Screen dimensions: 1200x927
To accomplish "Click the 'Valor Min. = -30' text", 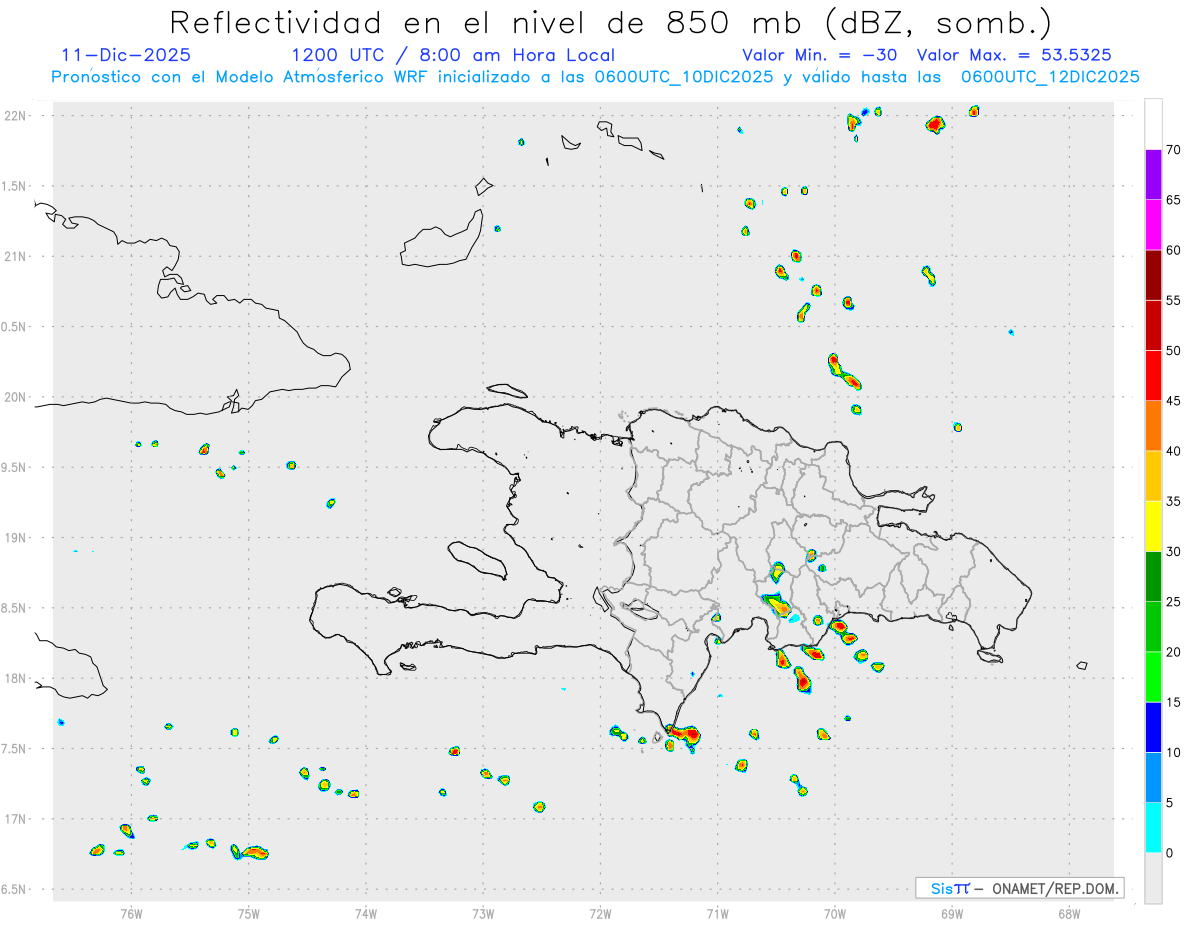I will pos(820,55).
